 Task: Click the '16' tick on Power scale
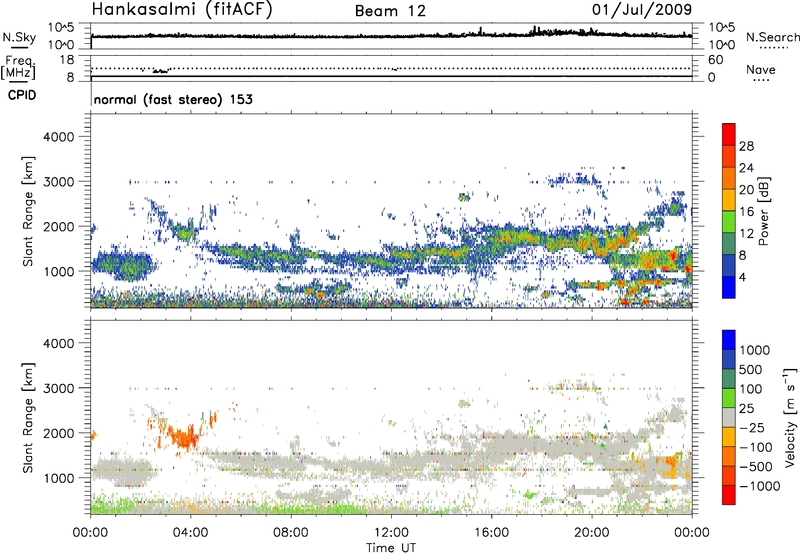point(746,212)
